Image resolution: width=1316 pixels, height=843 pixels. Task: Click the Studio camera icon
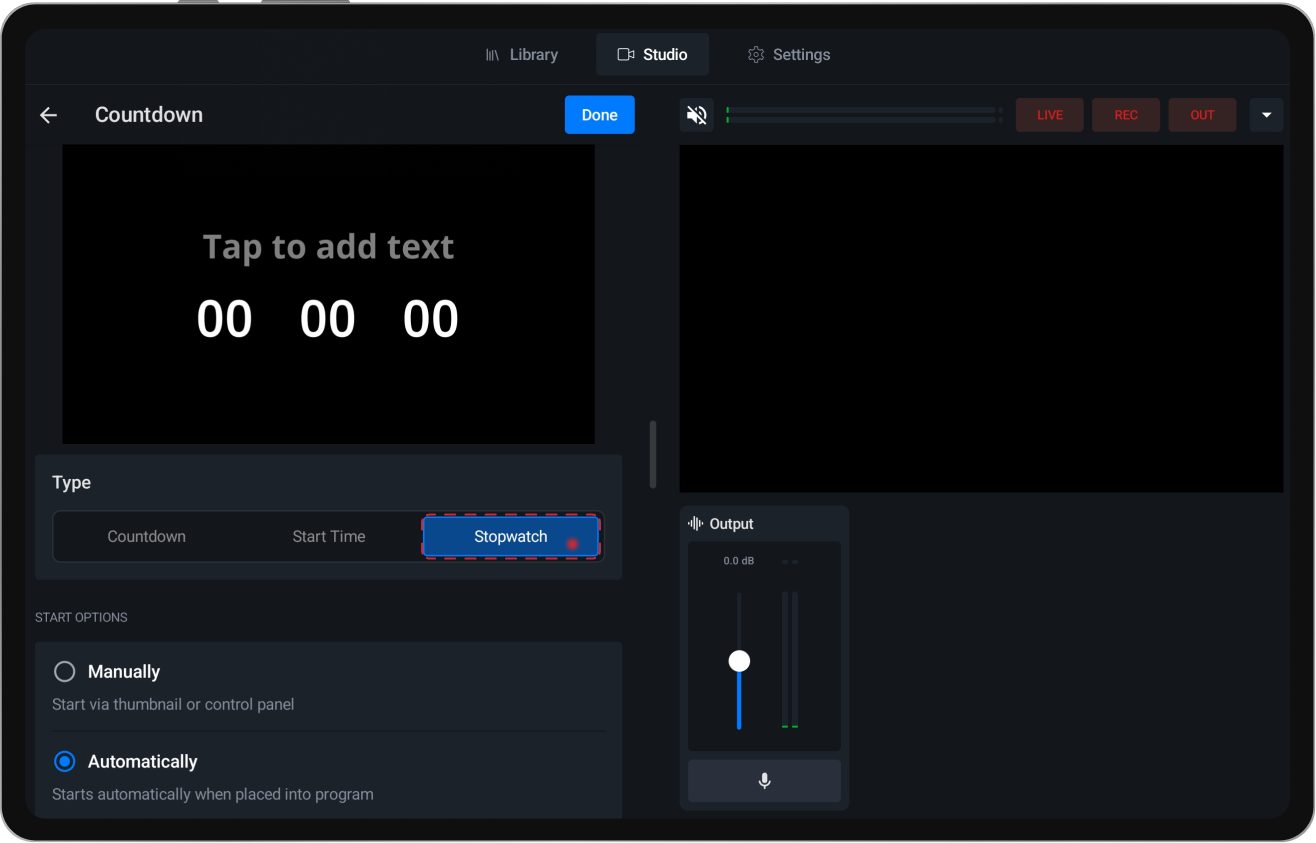click(626, 54)
